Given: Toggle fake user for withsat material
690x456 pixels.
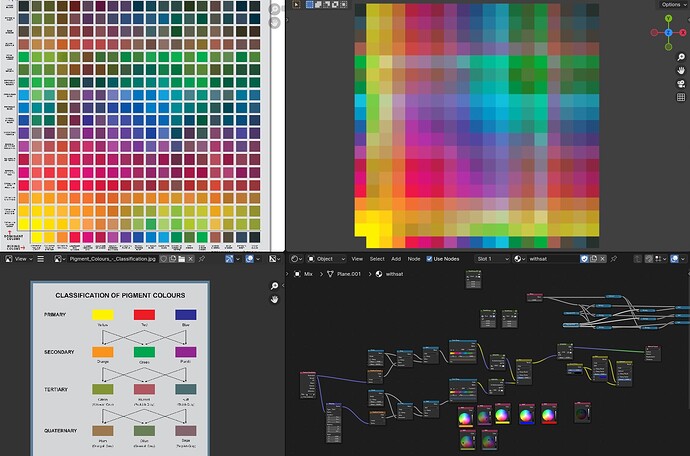Looking at the screenshot, I should [x=584, y=259].
